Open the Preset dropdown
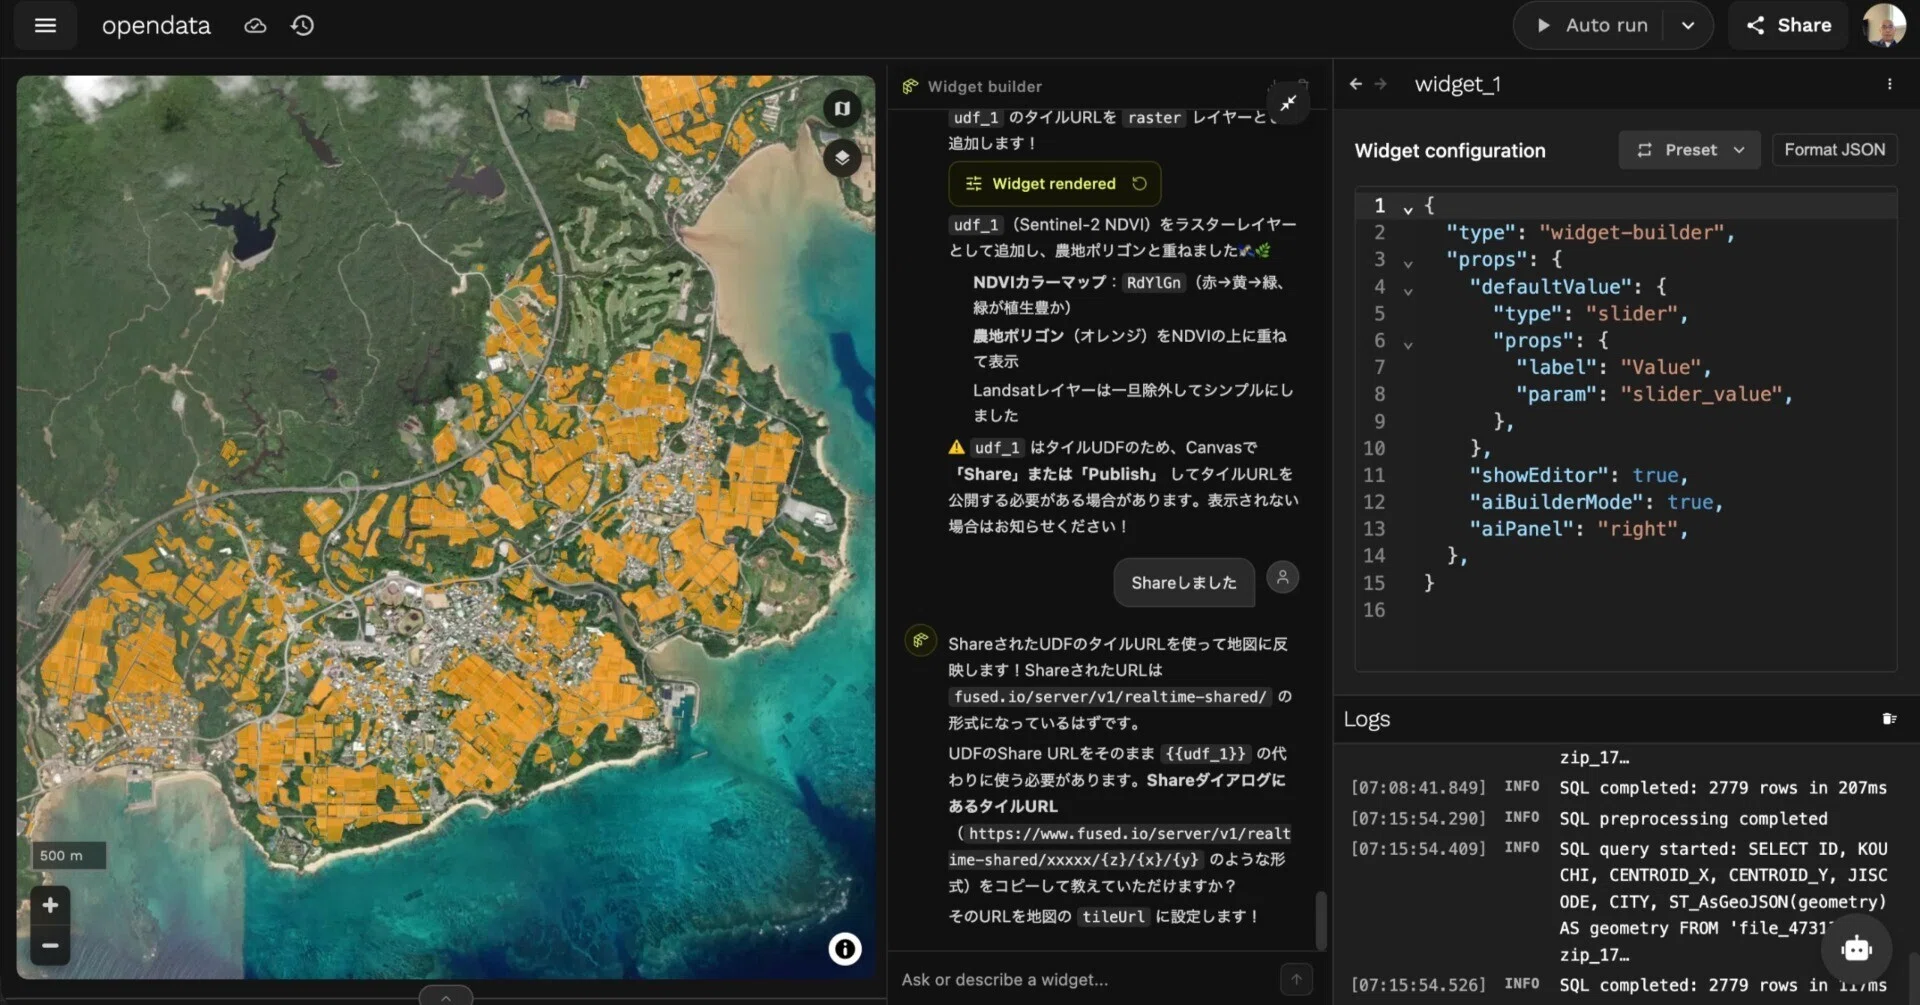Viewport: 1920px width, 1005px height. [x=1689, y=150]
